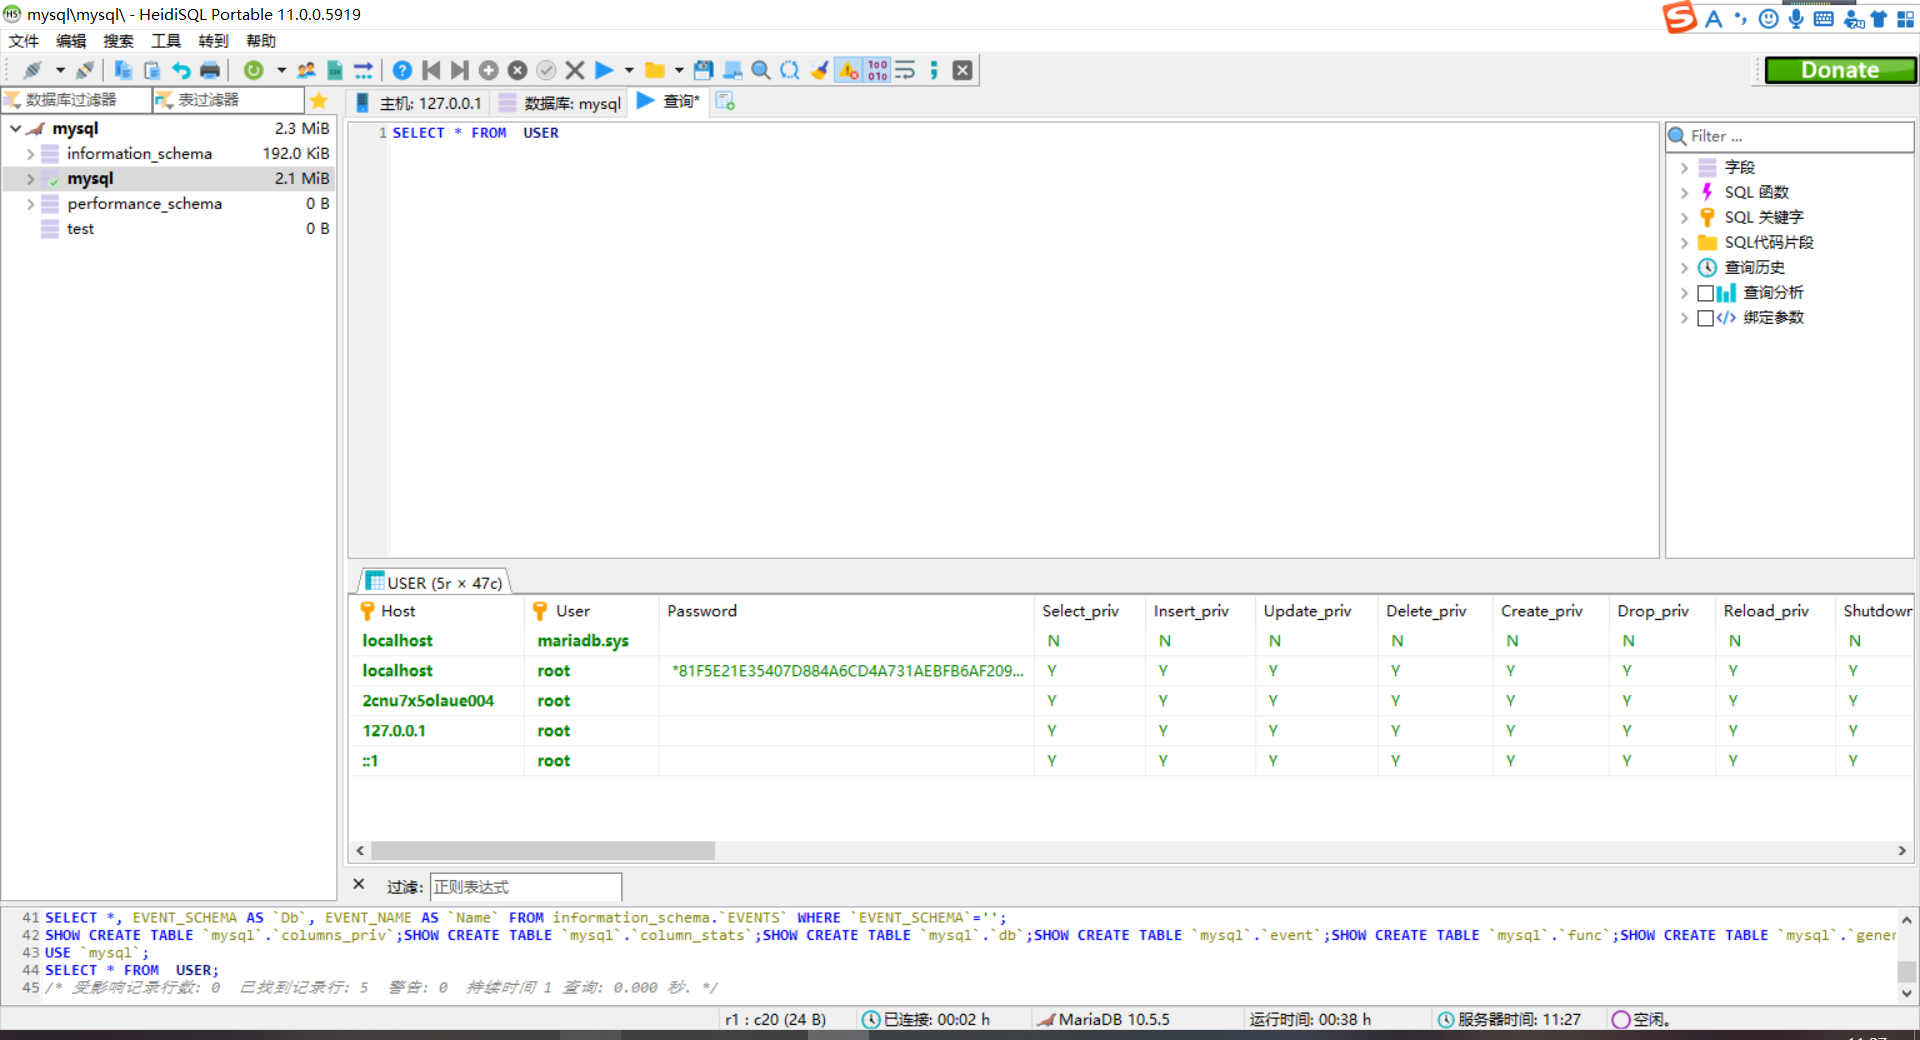Viewport: 1920px width, 1040px height.
Task: Open the 转到 menu
Action: (213, 41)
